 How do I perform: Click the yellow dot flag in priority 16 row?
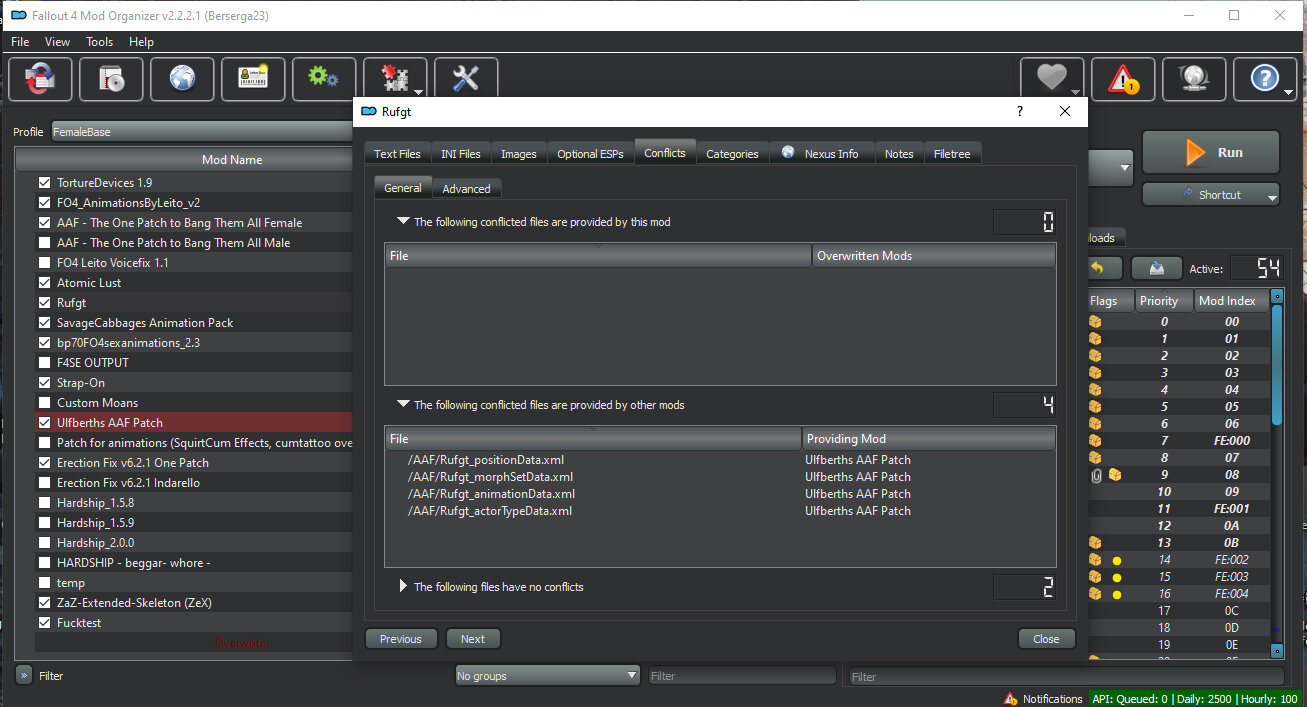click(1117, 594)
